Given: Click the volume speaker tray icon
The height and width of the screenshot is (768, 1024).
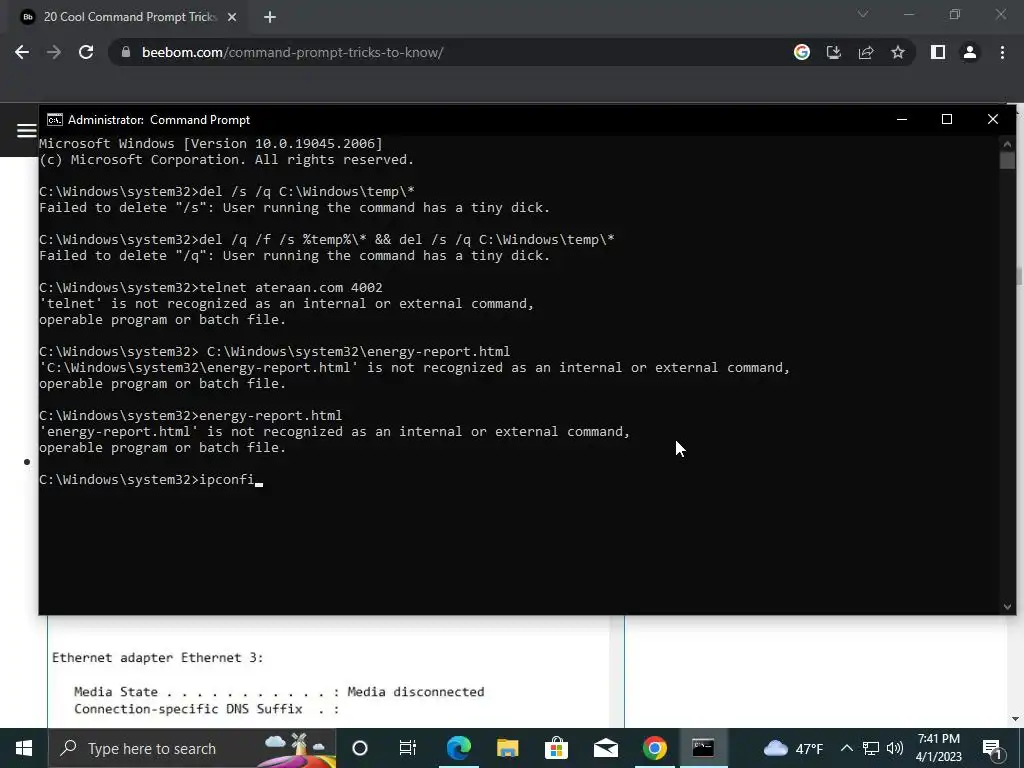Looking at the screenshot, I should pos(895,748).
